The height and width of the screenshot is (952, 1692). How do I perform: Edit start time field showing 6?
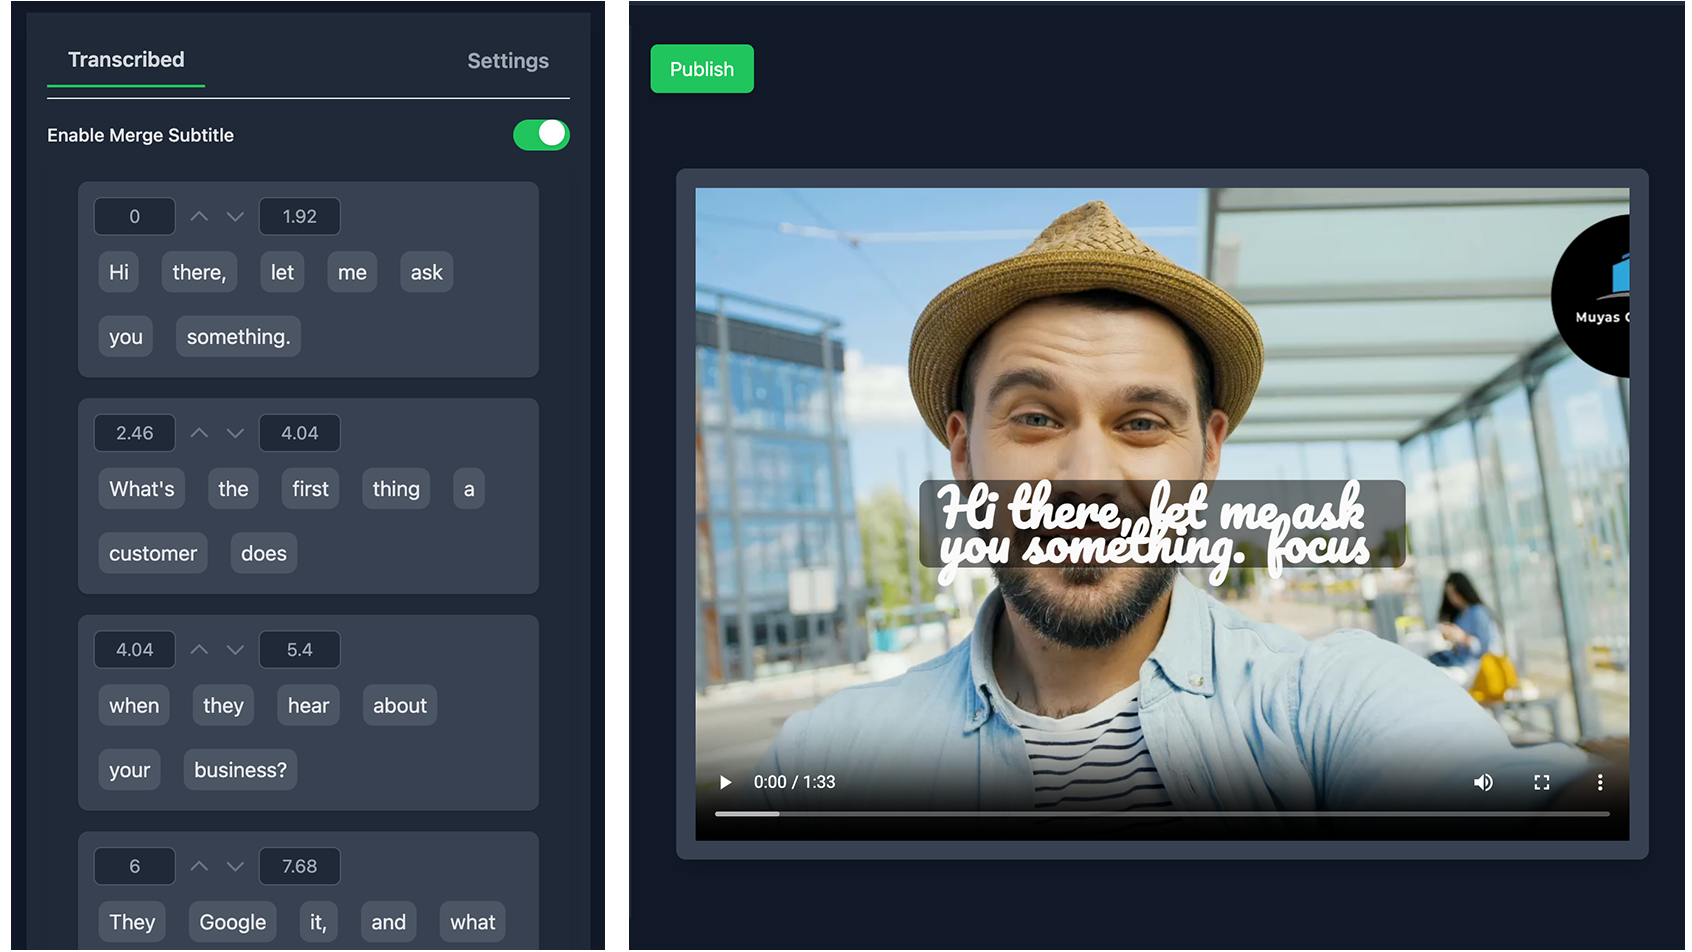coord(135,866)
